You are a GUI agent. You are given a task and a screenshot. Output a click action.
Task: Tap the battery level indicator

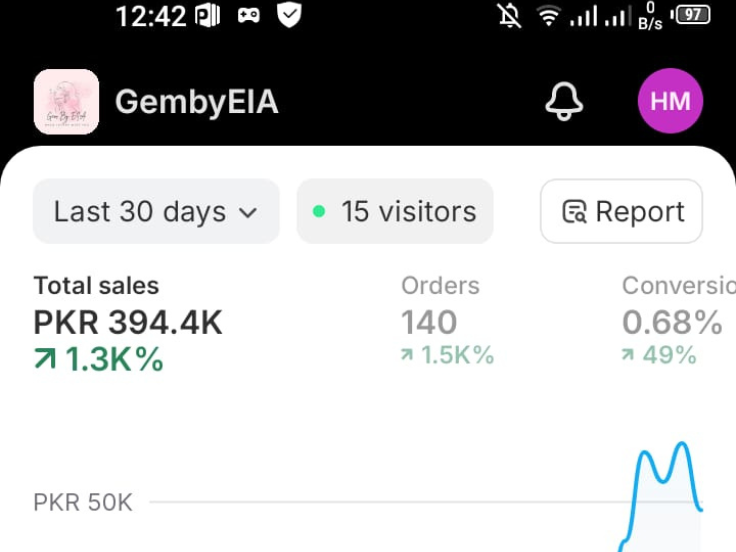pos(693,15)
